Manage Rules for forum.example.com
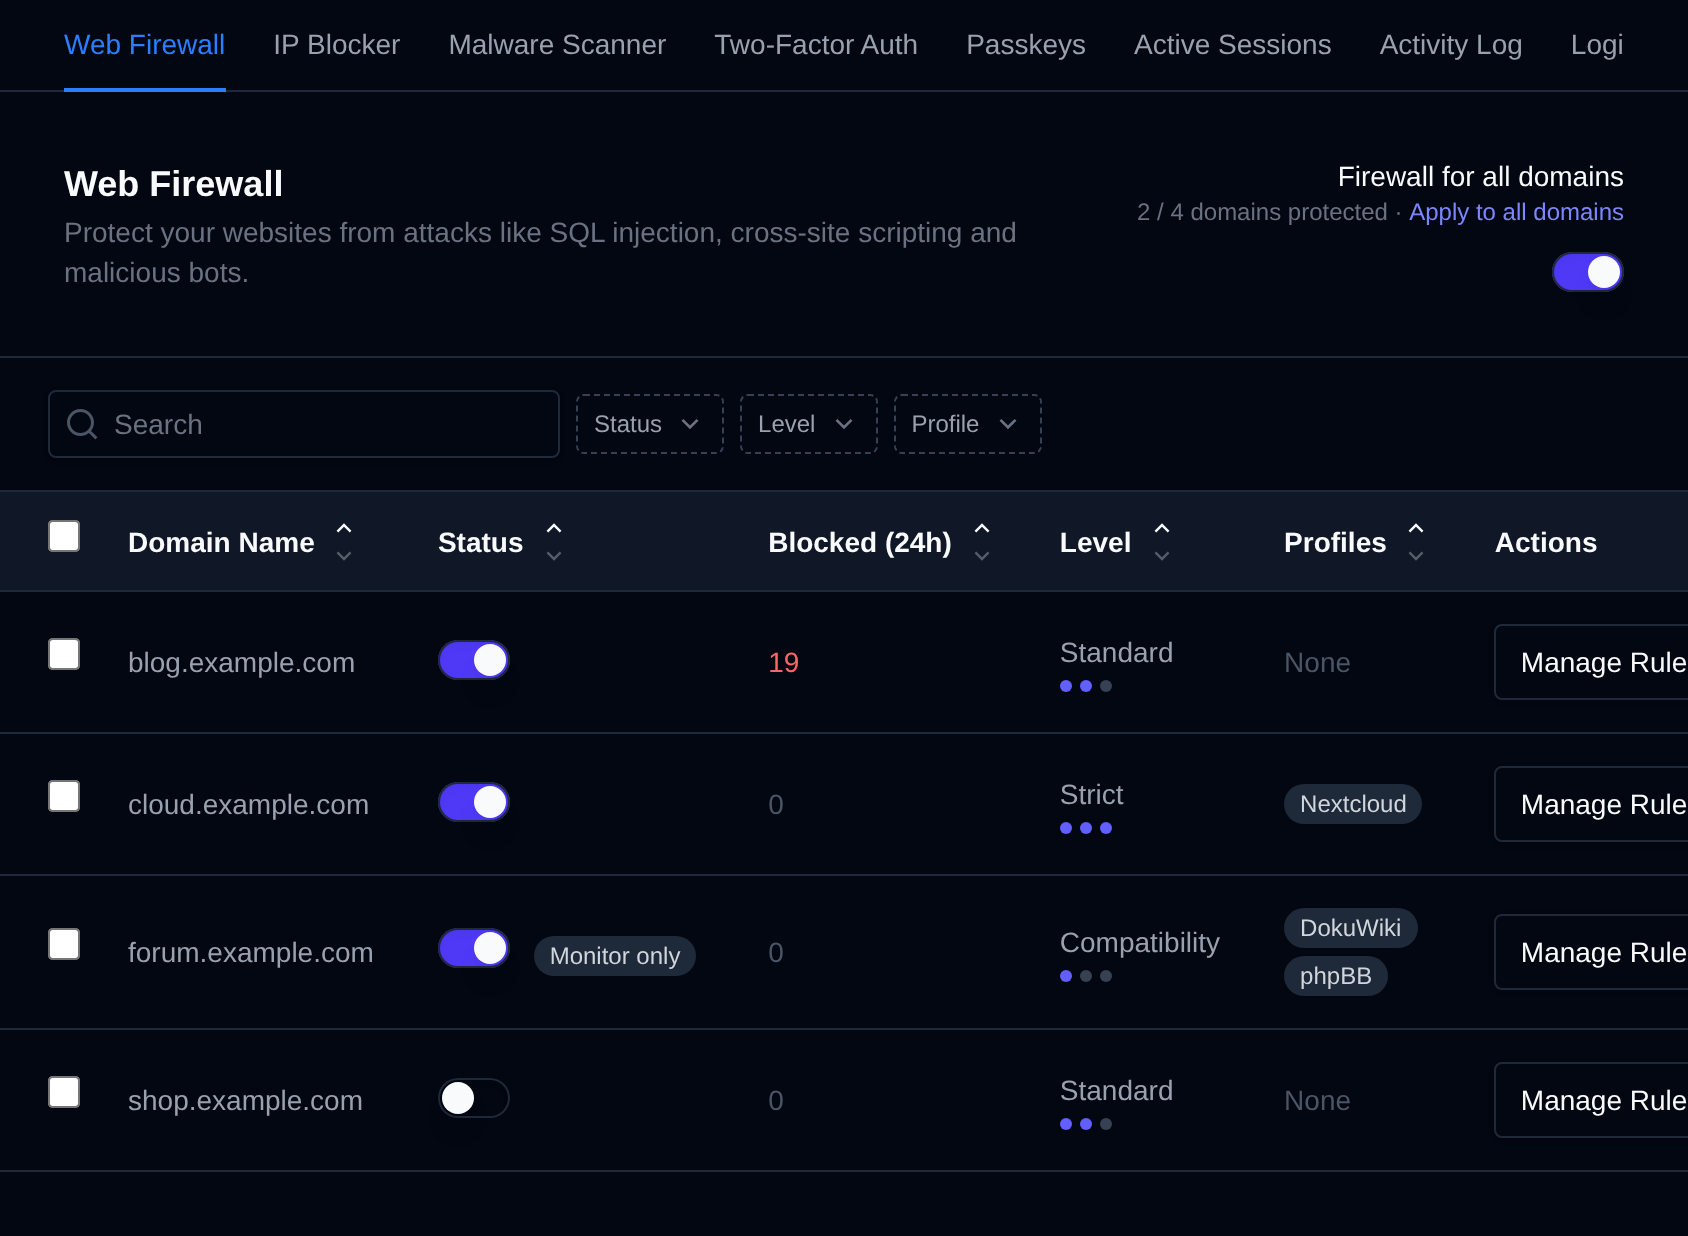 [x=1591, y=952]
